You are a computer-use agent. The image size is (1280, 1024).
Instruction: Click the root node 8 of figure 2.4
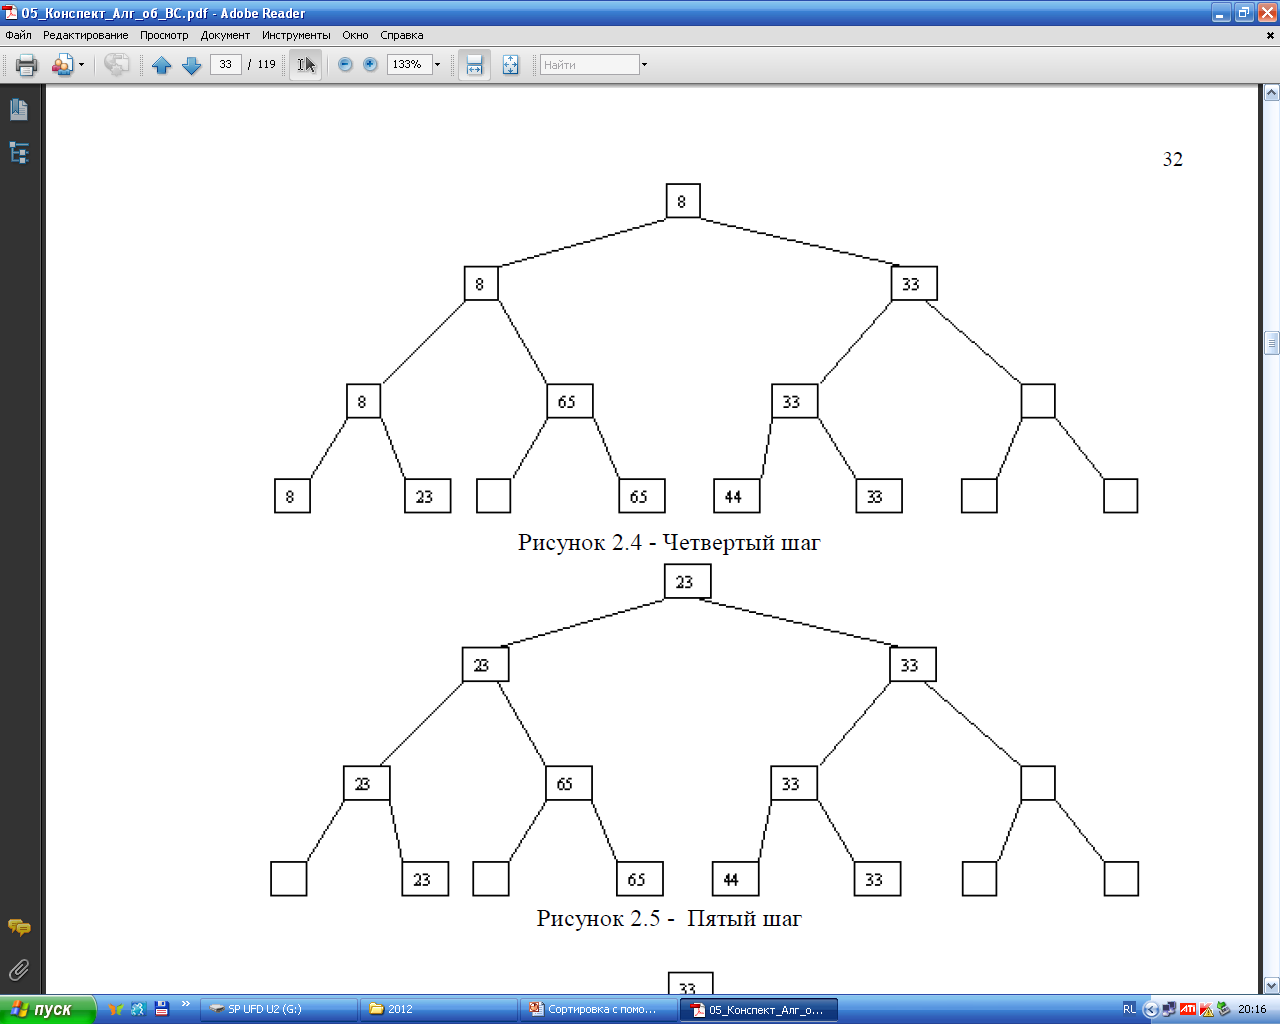[x=683, y=201]
